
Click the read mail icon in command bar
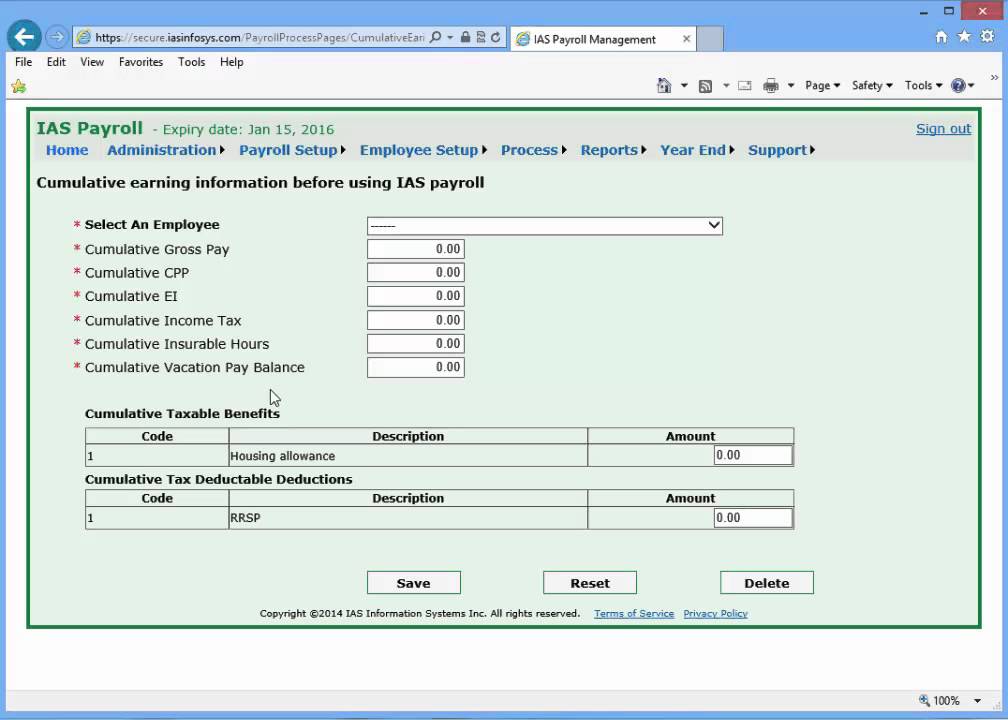pyautogui.click(x=744, y=86)
